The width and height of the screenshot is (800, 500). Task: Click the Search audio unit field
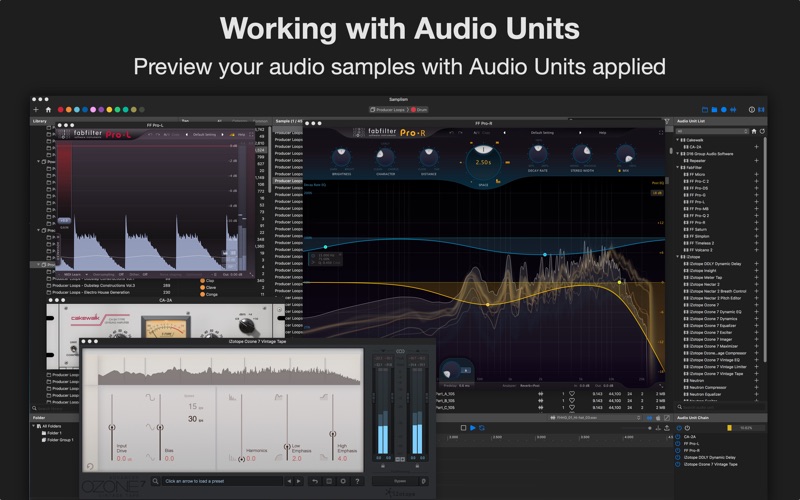pos(720,407)
